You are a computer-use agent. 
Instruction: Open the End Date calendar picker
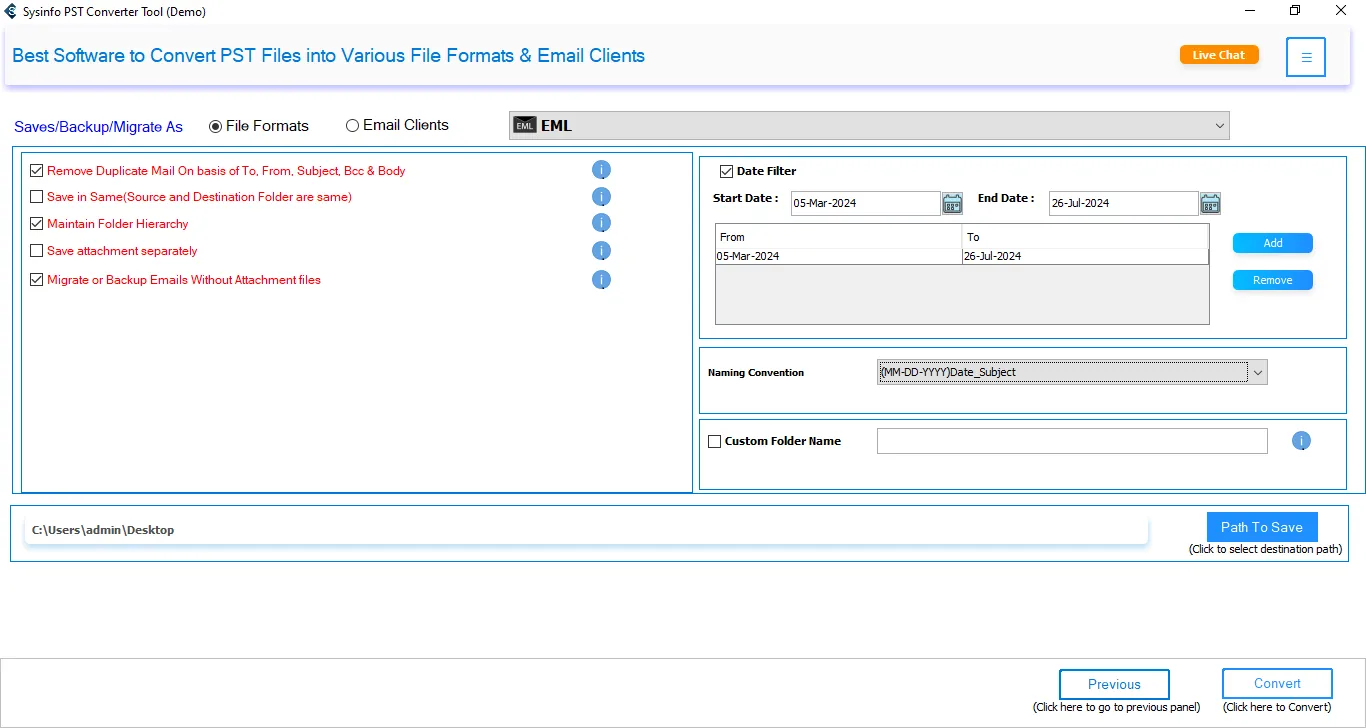(x=1210, y=204)
